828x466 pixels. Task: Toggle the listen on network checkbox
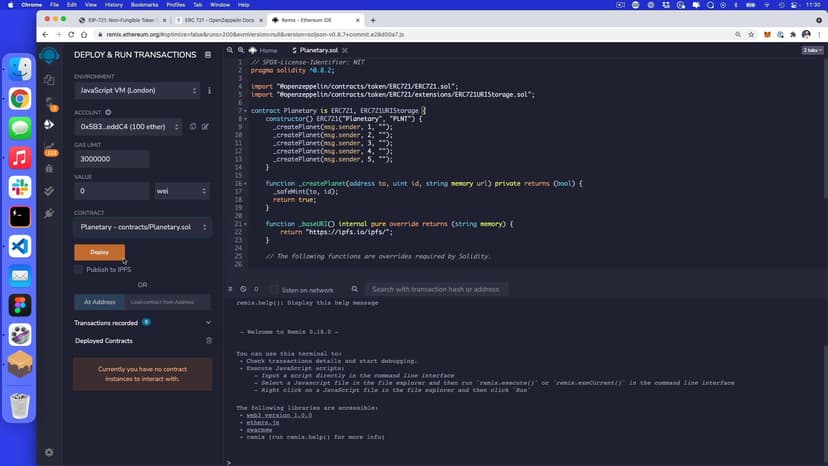click(275, 289)
